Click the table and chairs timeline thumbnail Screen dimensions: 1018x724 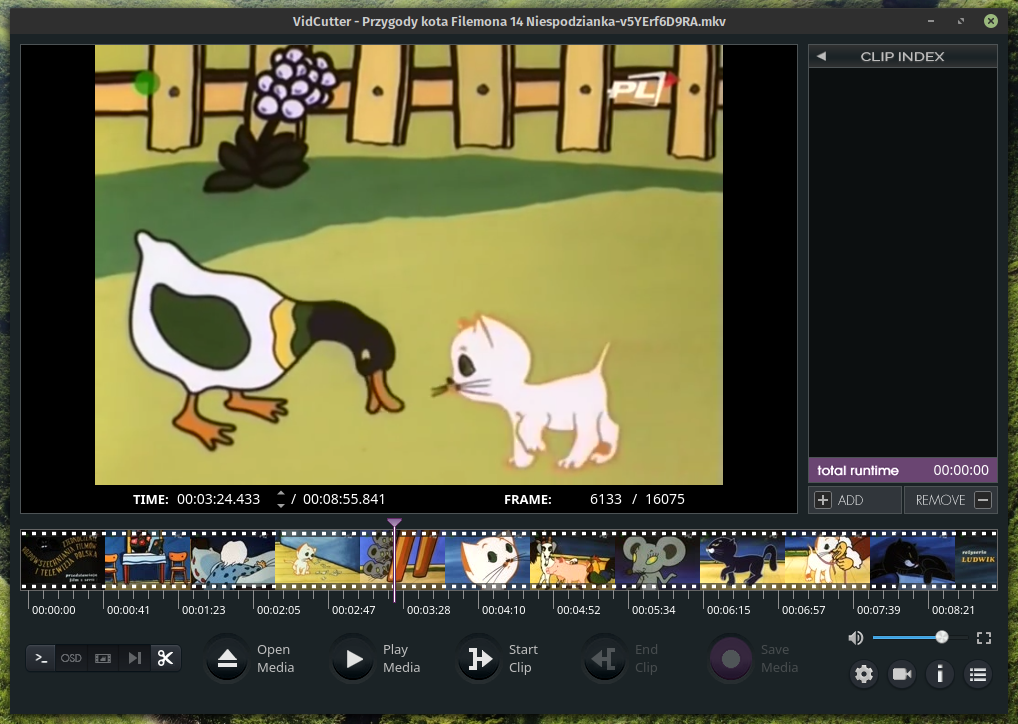pos(148,560)
